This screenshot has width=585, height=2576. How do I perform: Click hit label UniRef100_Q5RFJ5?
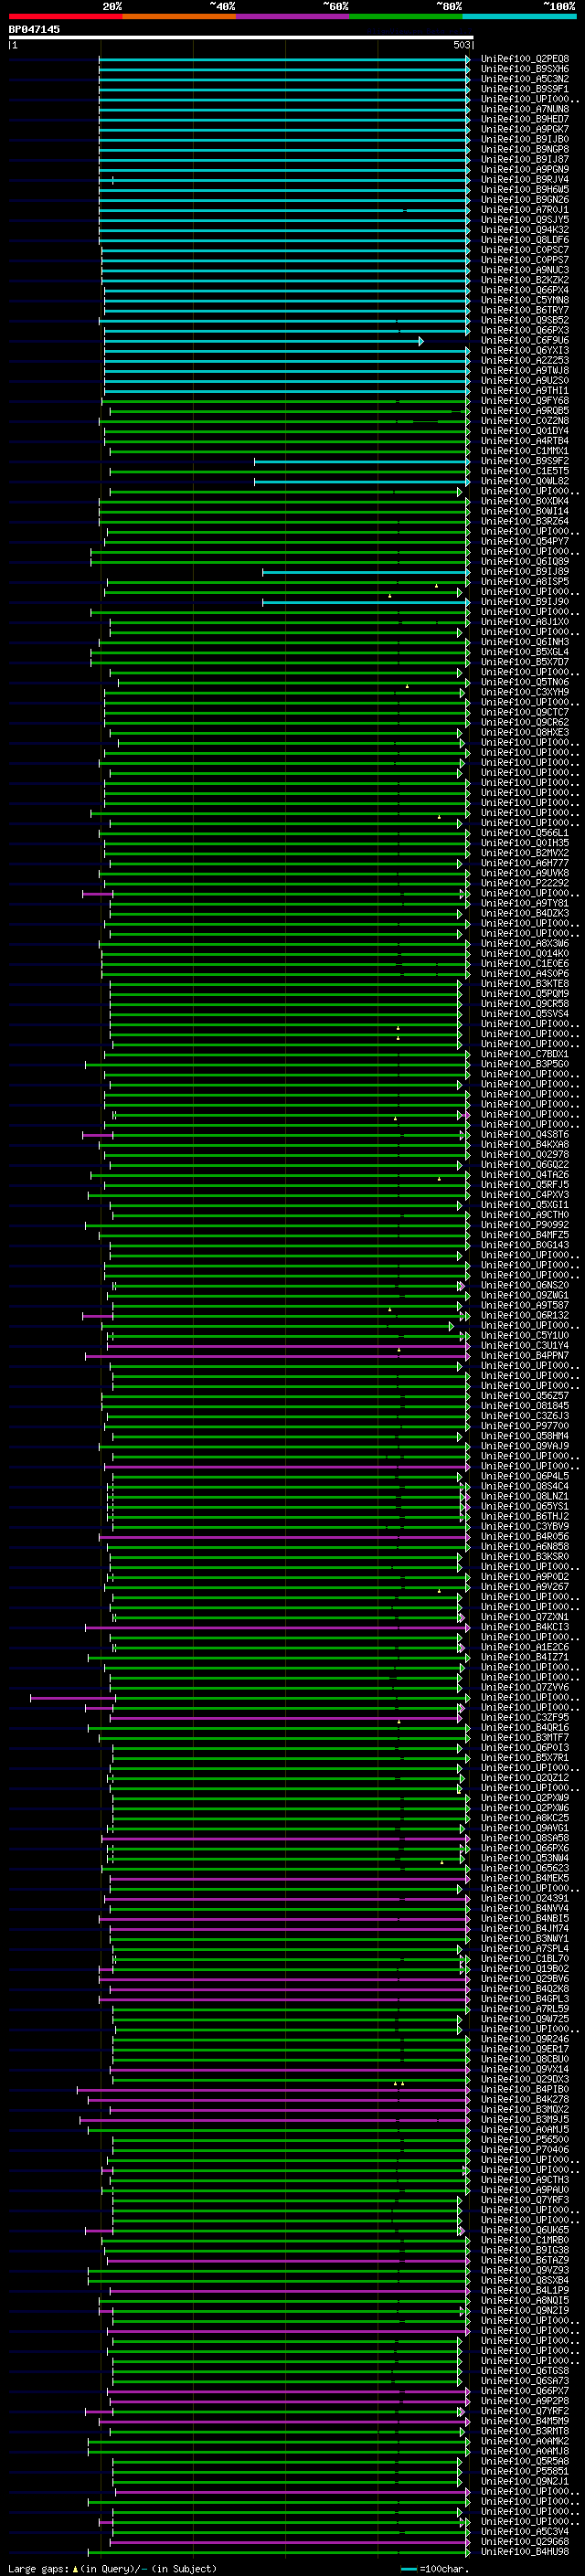point(525,1184)
